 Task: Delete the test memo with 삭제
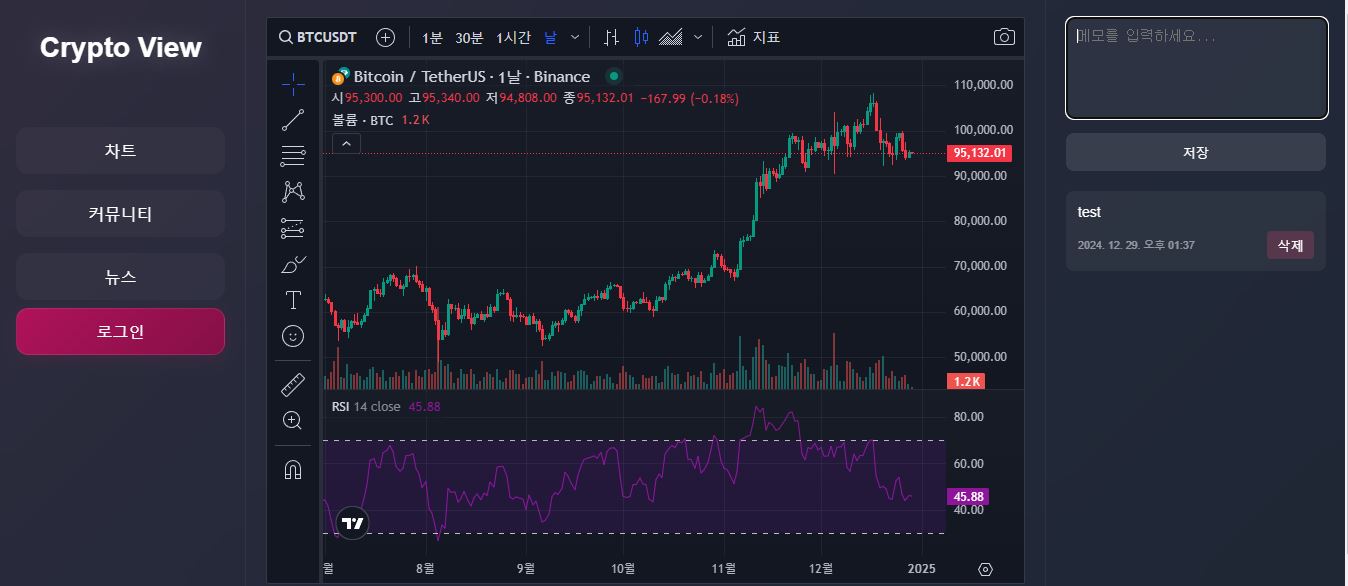pyautogui.click(x=1290, y=245)
